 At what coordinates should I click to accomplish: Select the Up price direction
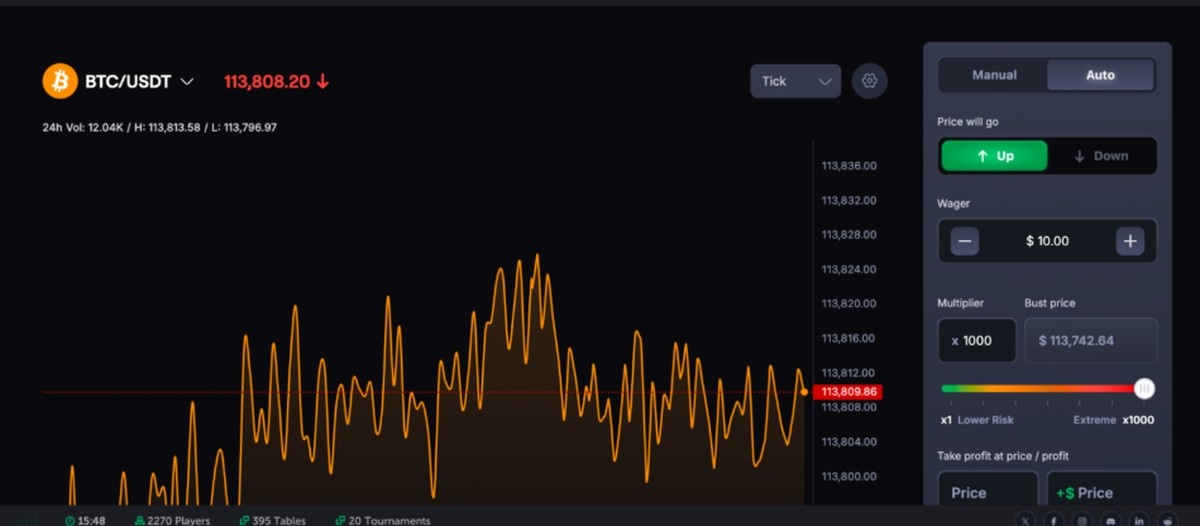pyautogui.click(x=994, y=156)
